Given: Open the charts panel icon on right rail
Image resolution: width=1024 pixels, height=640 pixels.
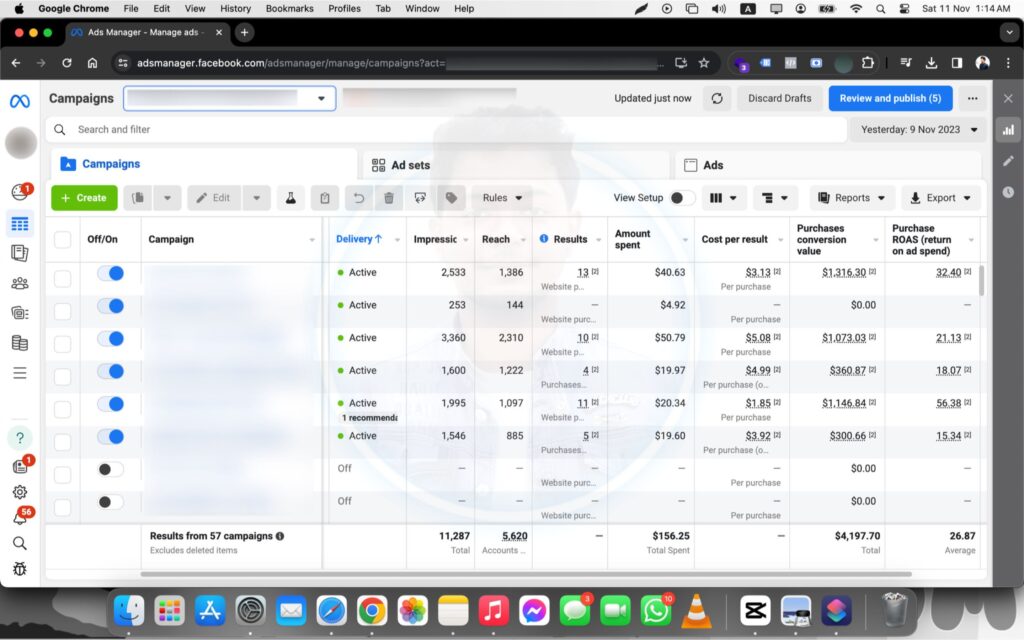Looking at the screenshot, I should click(x=1008, y=130).
